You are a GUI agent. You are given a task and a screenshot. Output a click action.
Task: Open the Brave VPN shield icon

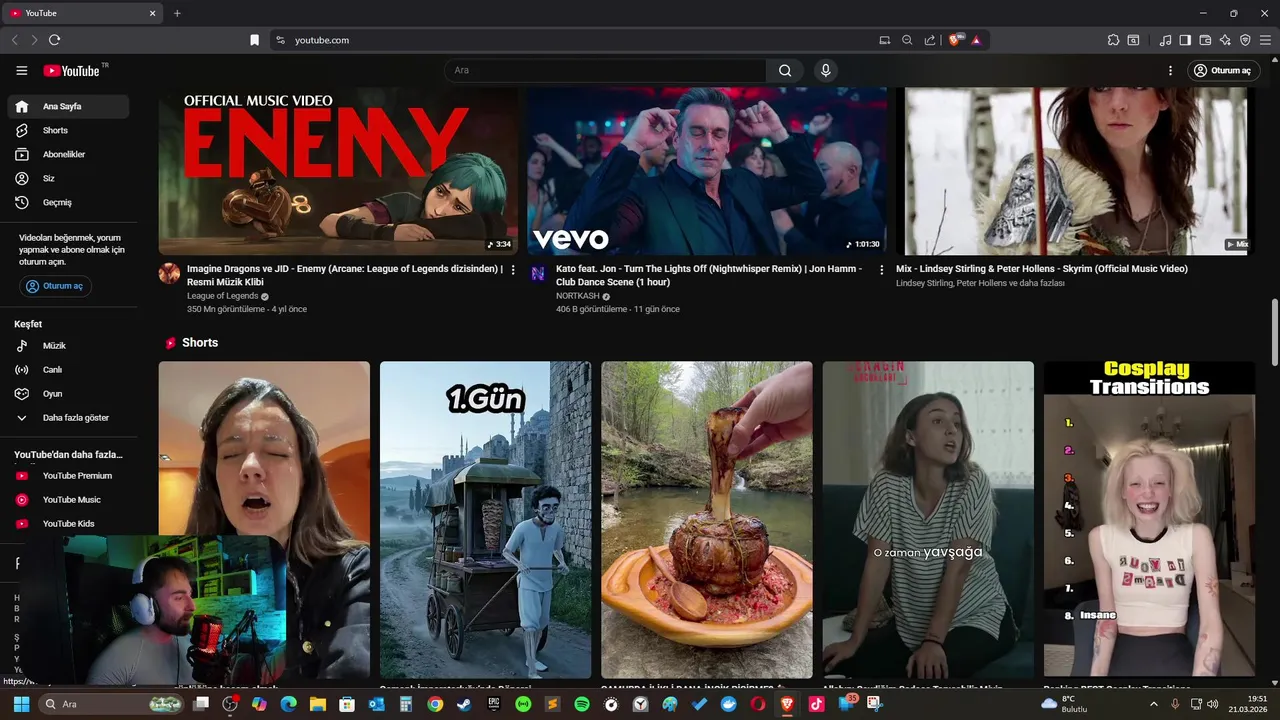pyautogui.click(x=1245, y=40)
